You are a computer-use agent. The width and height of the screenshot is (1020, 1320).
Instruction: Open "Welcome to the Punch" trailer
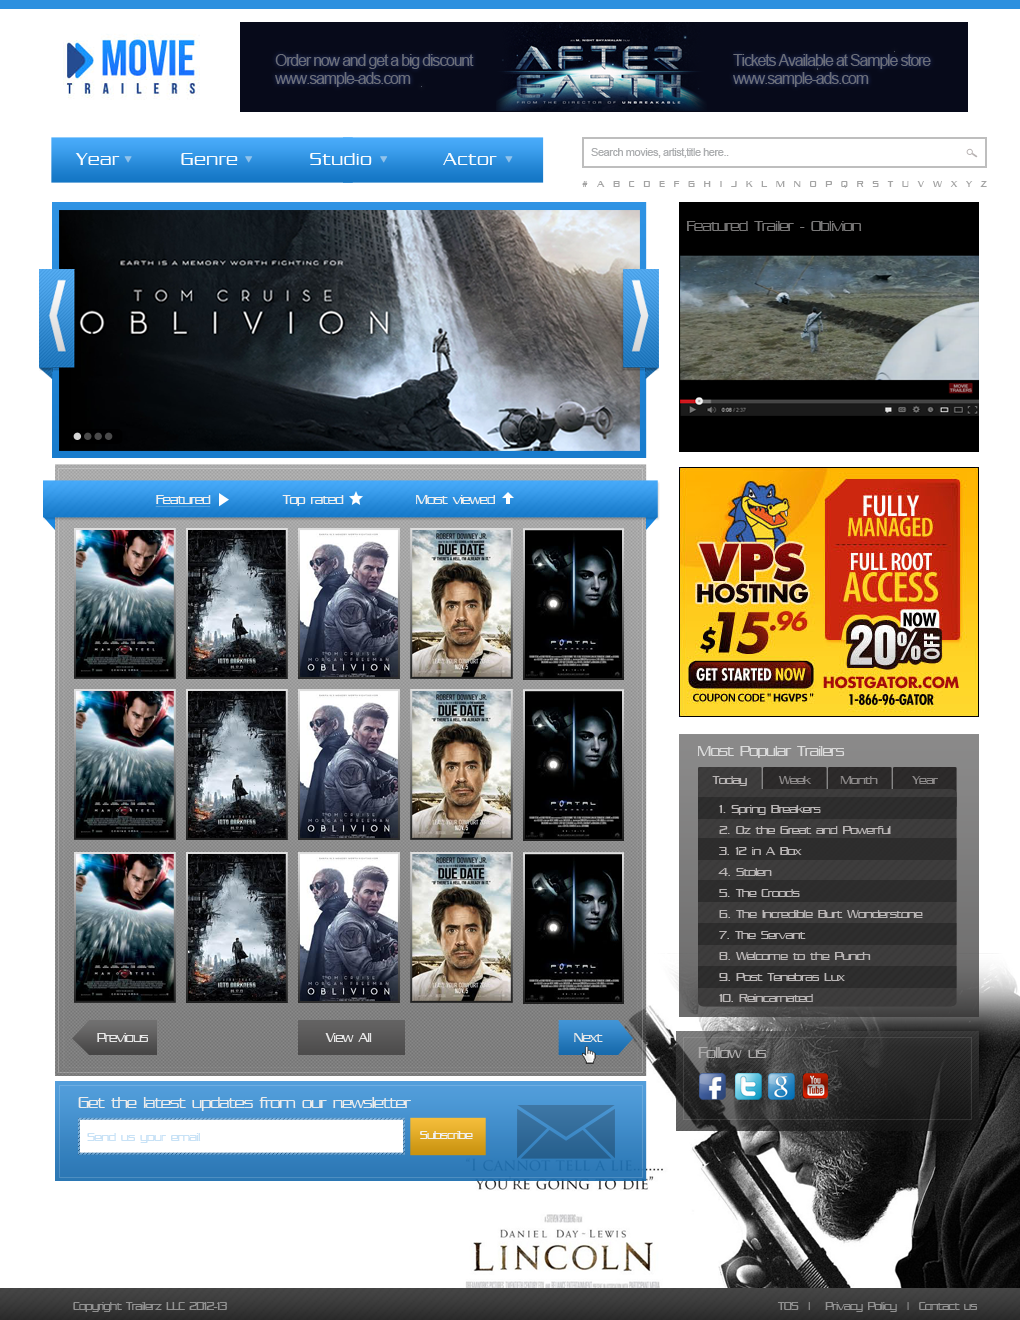coord(827,956)
